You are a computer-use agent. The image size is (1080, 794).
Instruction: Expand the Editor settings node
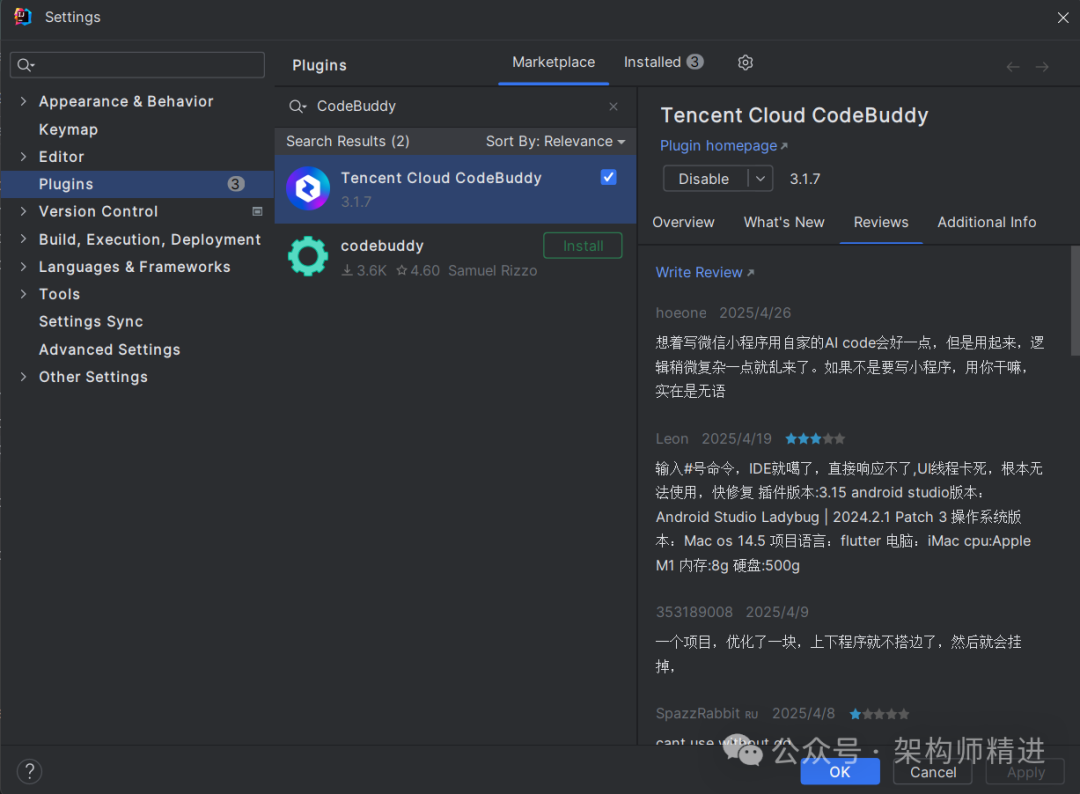(x=23, y=156)
